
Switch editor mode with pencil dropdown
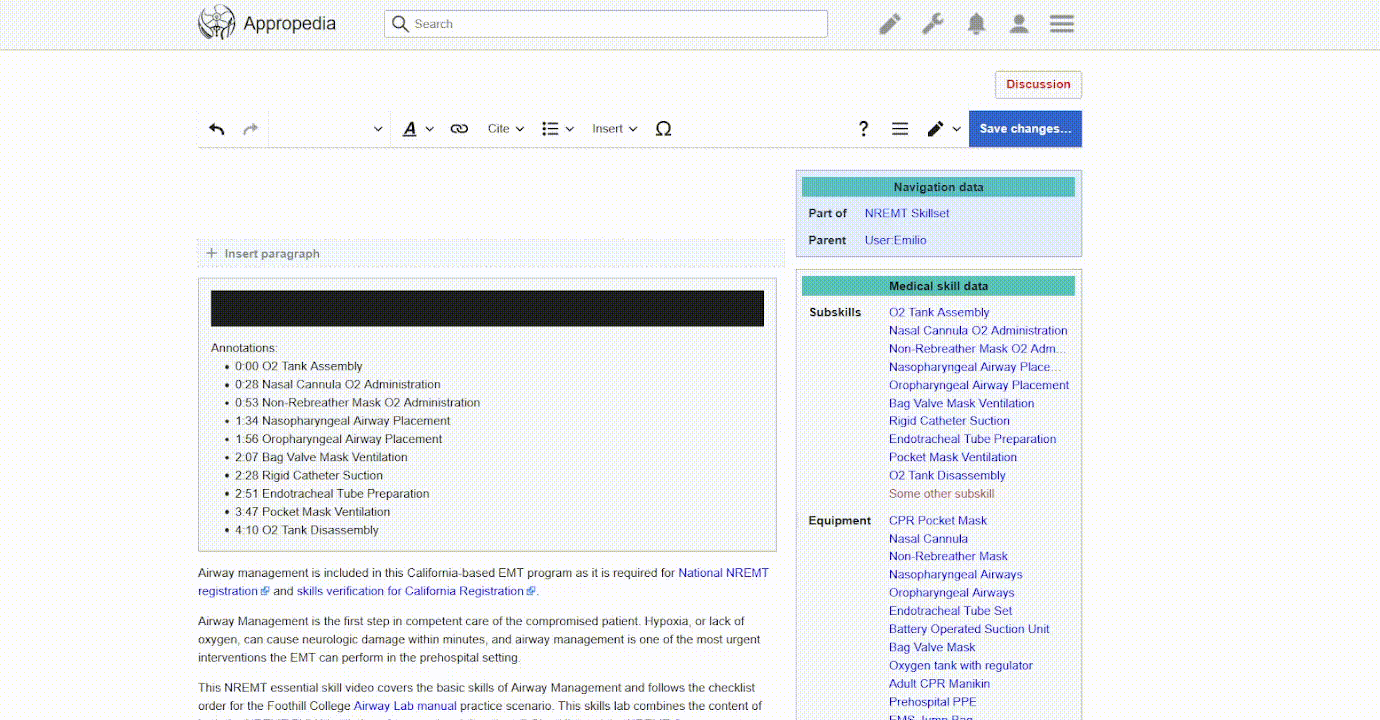[x=943, y=129]
